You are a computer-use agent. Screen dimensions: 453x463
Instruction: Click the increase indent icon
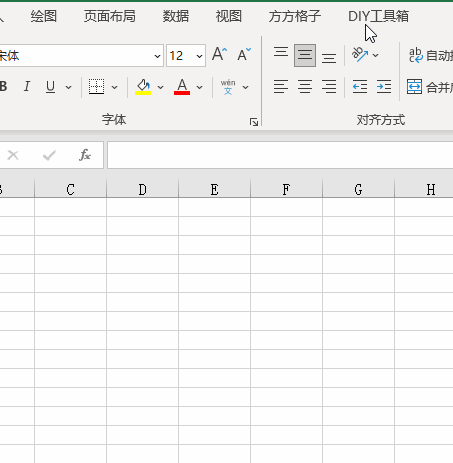click(x=384, y=87)
